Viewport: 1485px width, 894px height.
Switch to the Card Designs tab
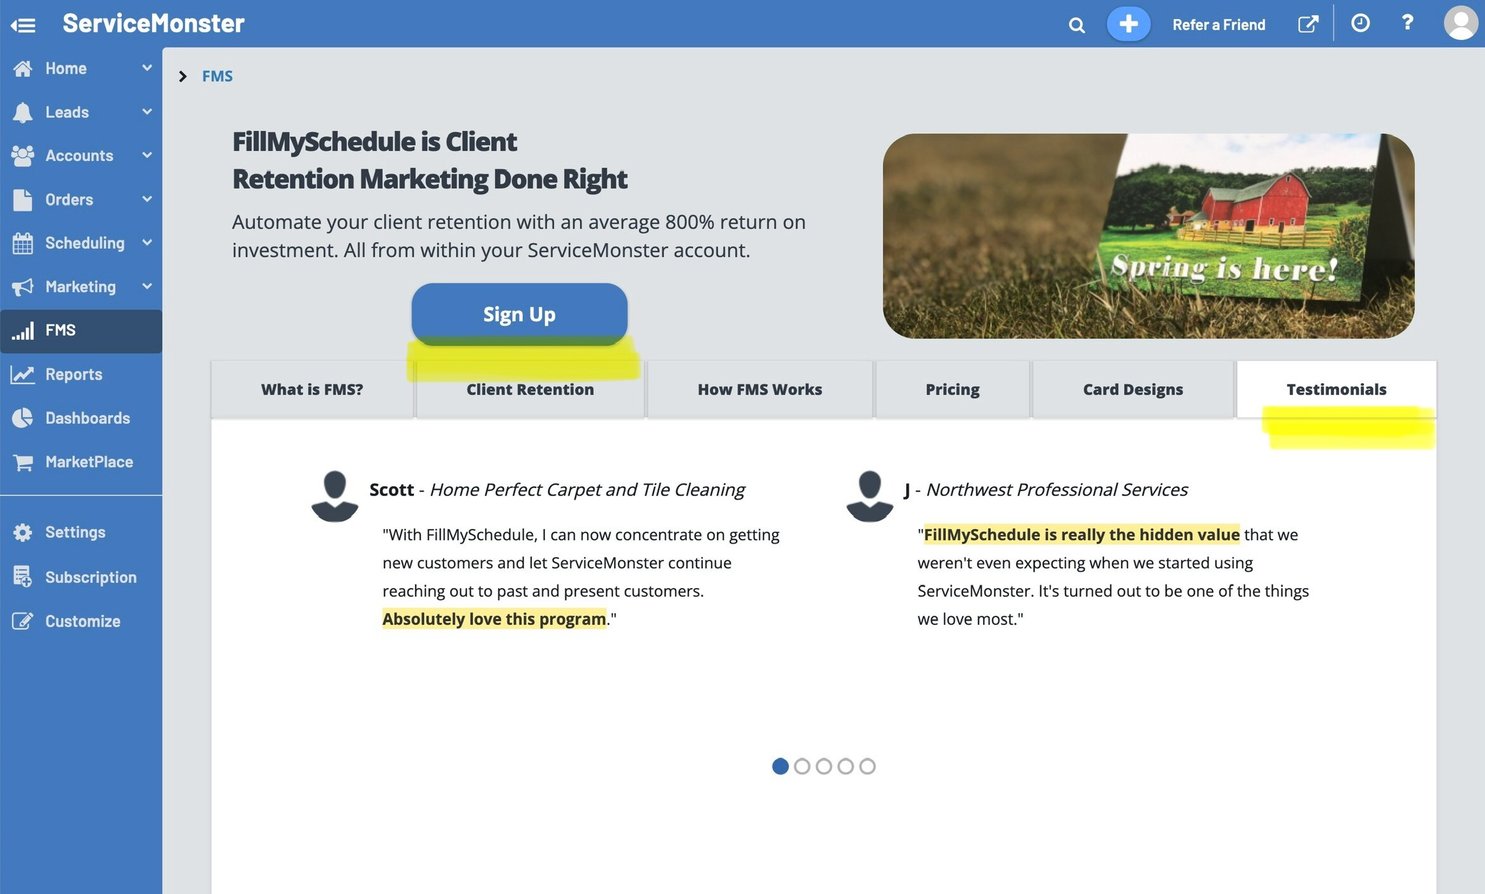(x=1133, y=389)
